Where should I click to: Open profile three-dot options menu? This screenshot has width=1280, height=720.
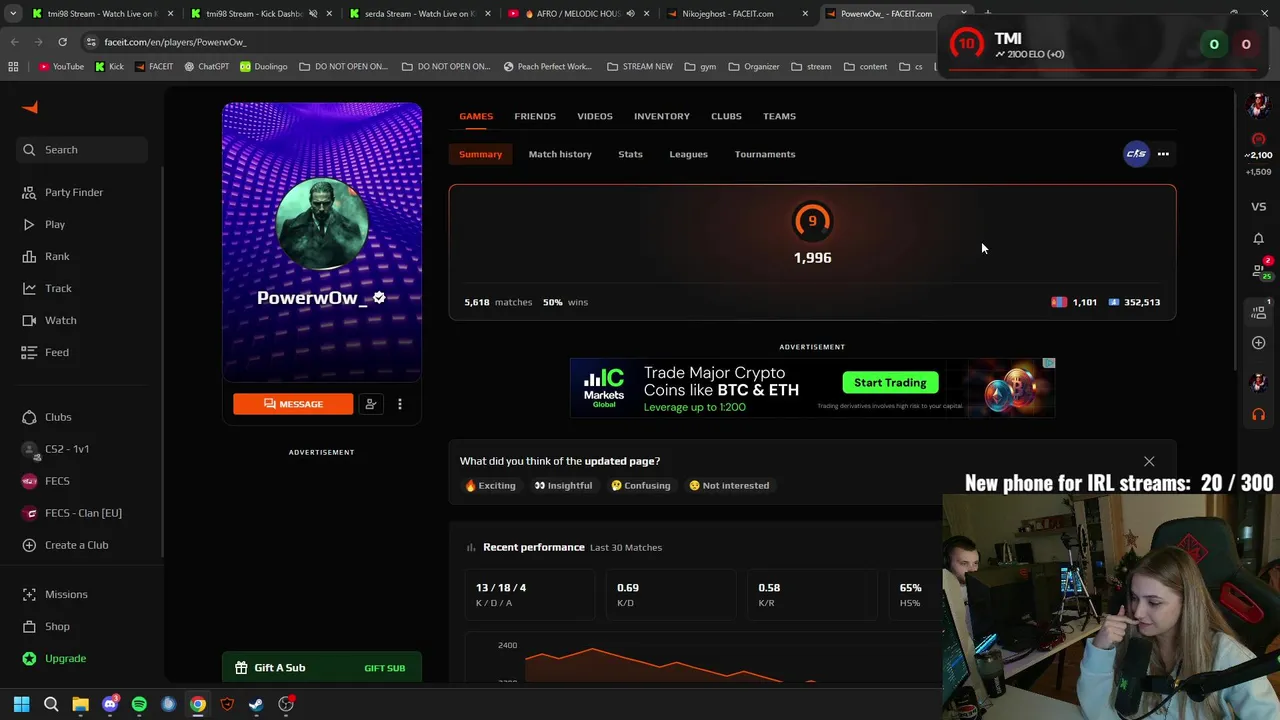tap(400, 404)
